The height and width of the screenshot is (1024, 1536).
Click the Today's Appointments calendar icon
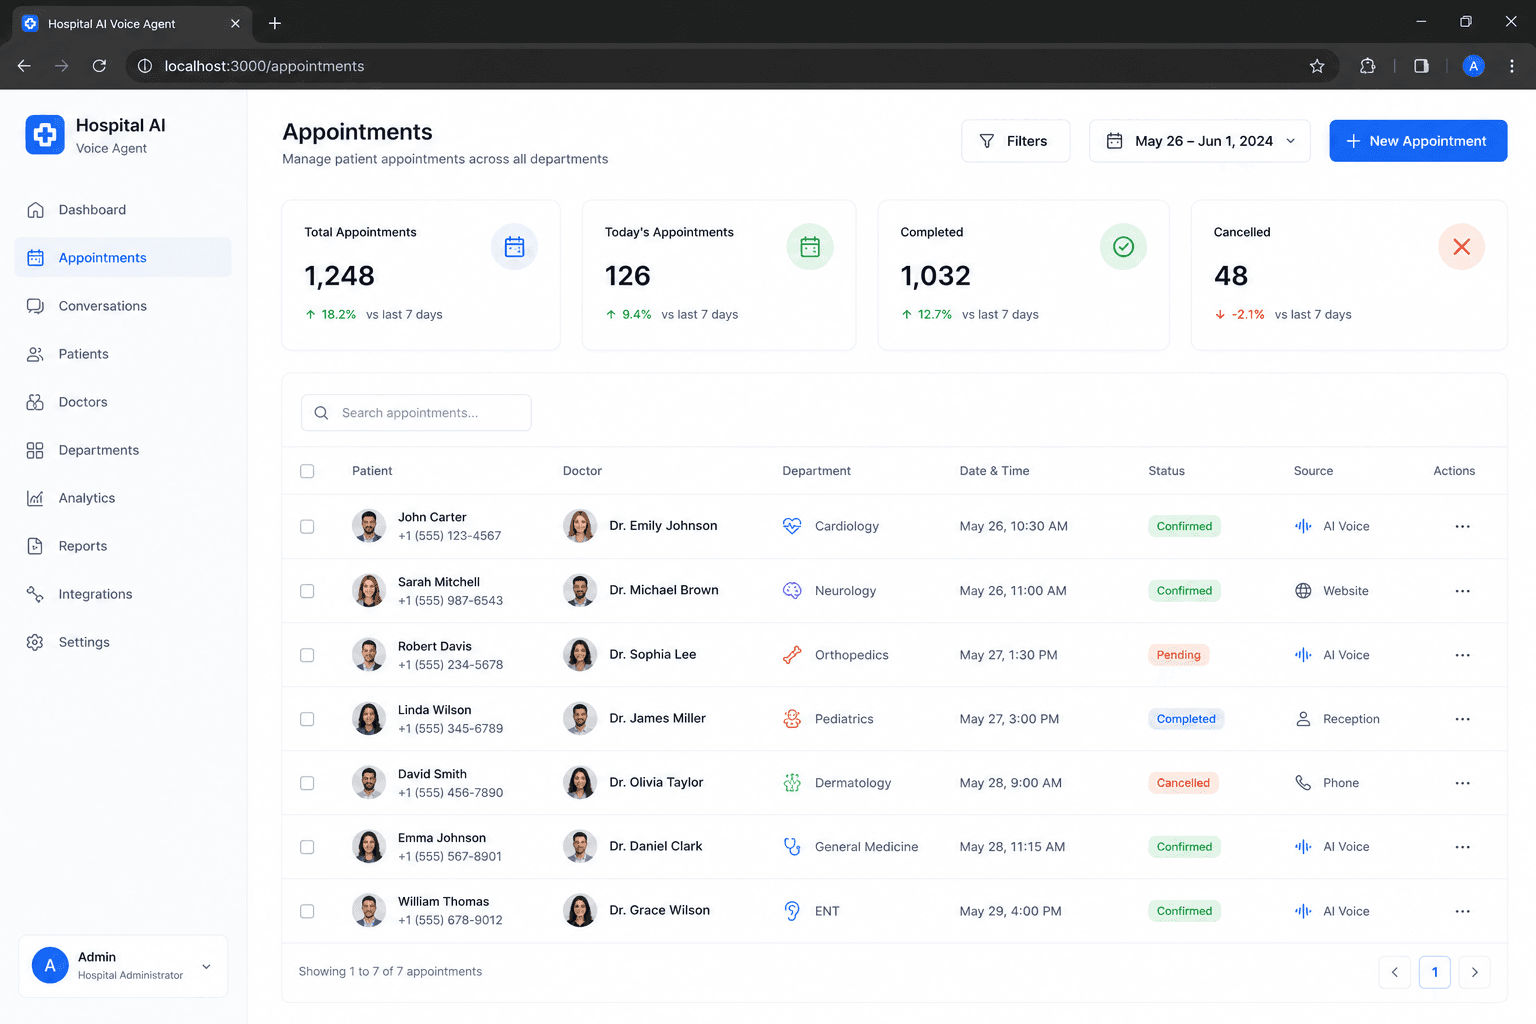(810, 247)
